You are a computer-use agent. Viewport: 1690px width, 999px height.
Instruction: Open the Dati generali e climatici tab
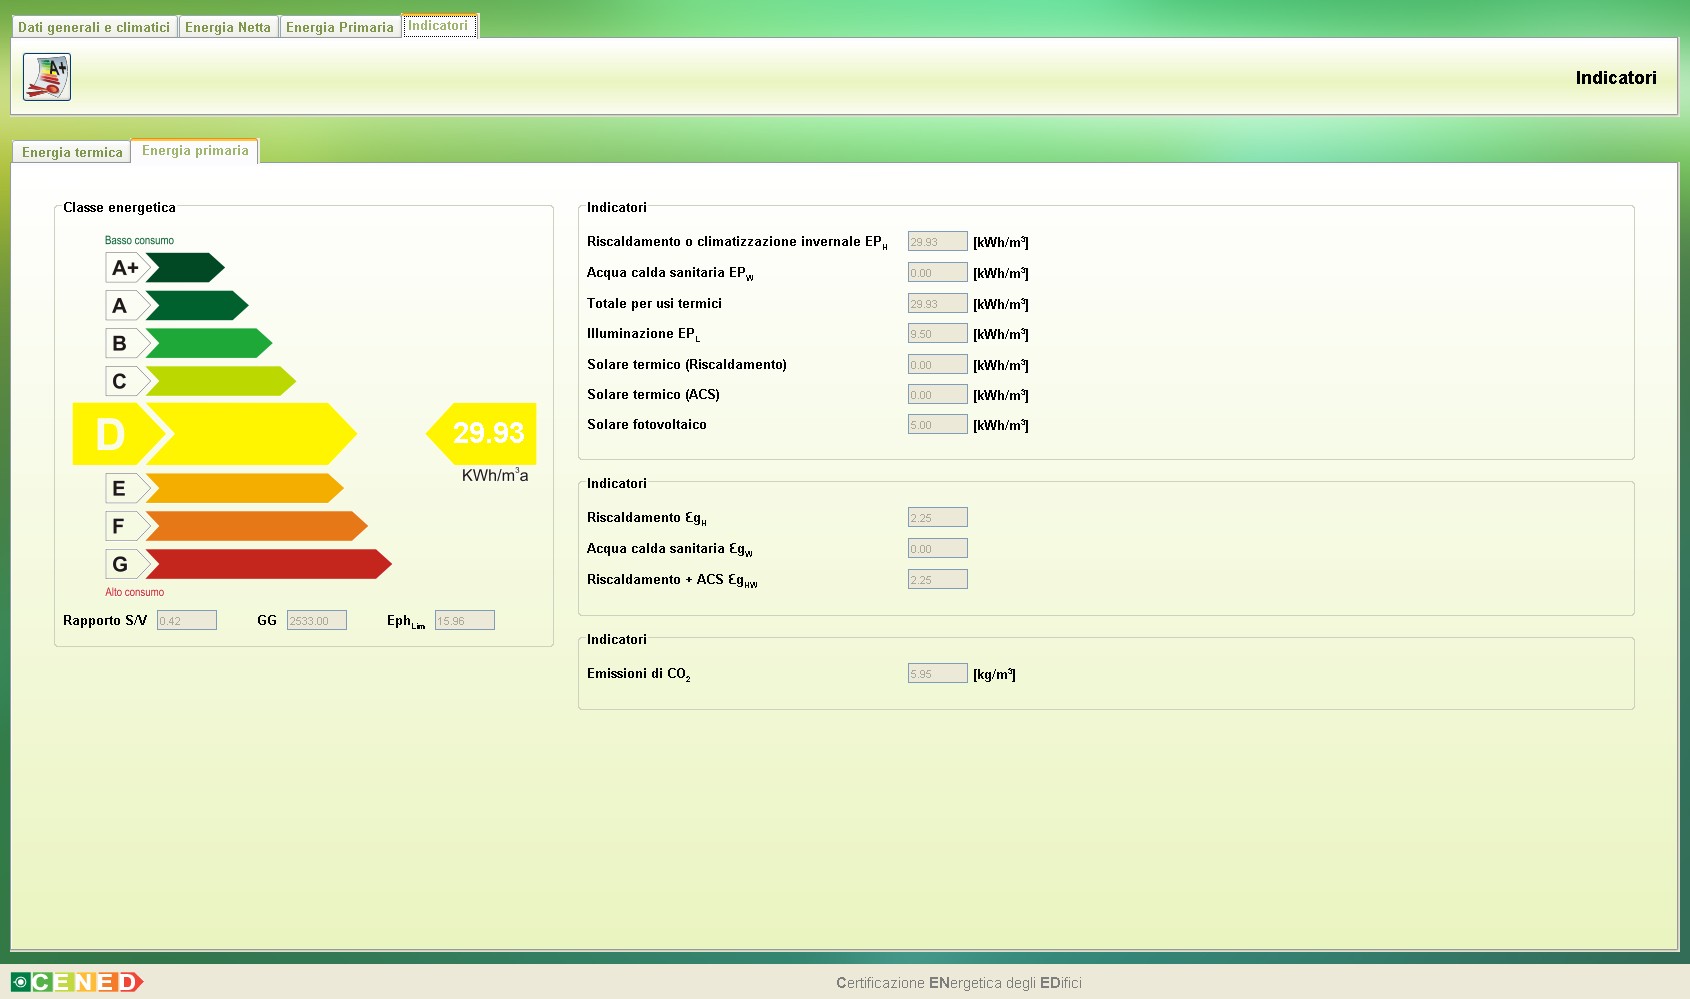click(x=94, y=27)
